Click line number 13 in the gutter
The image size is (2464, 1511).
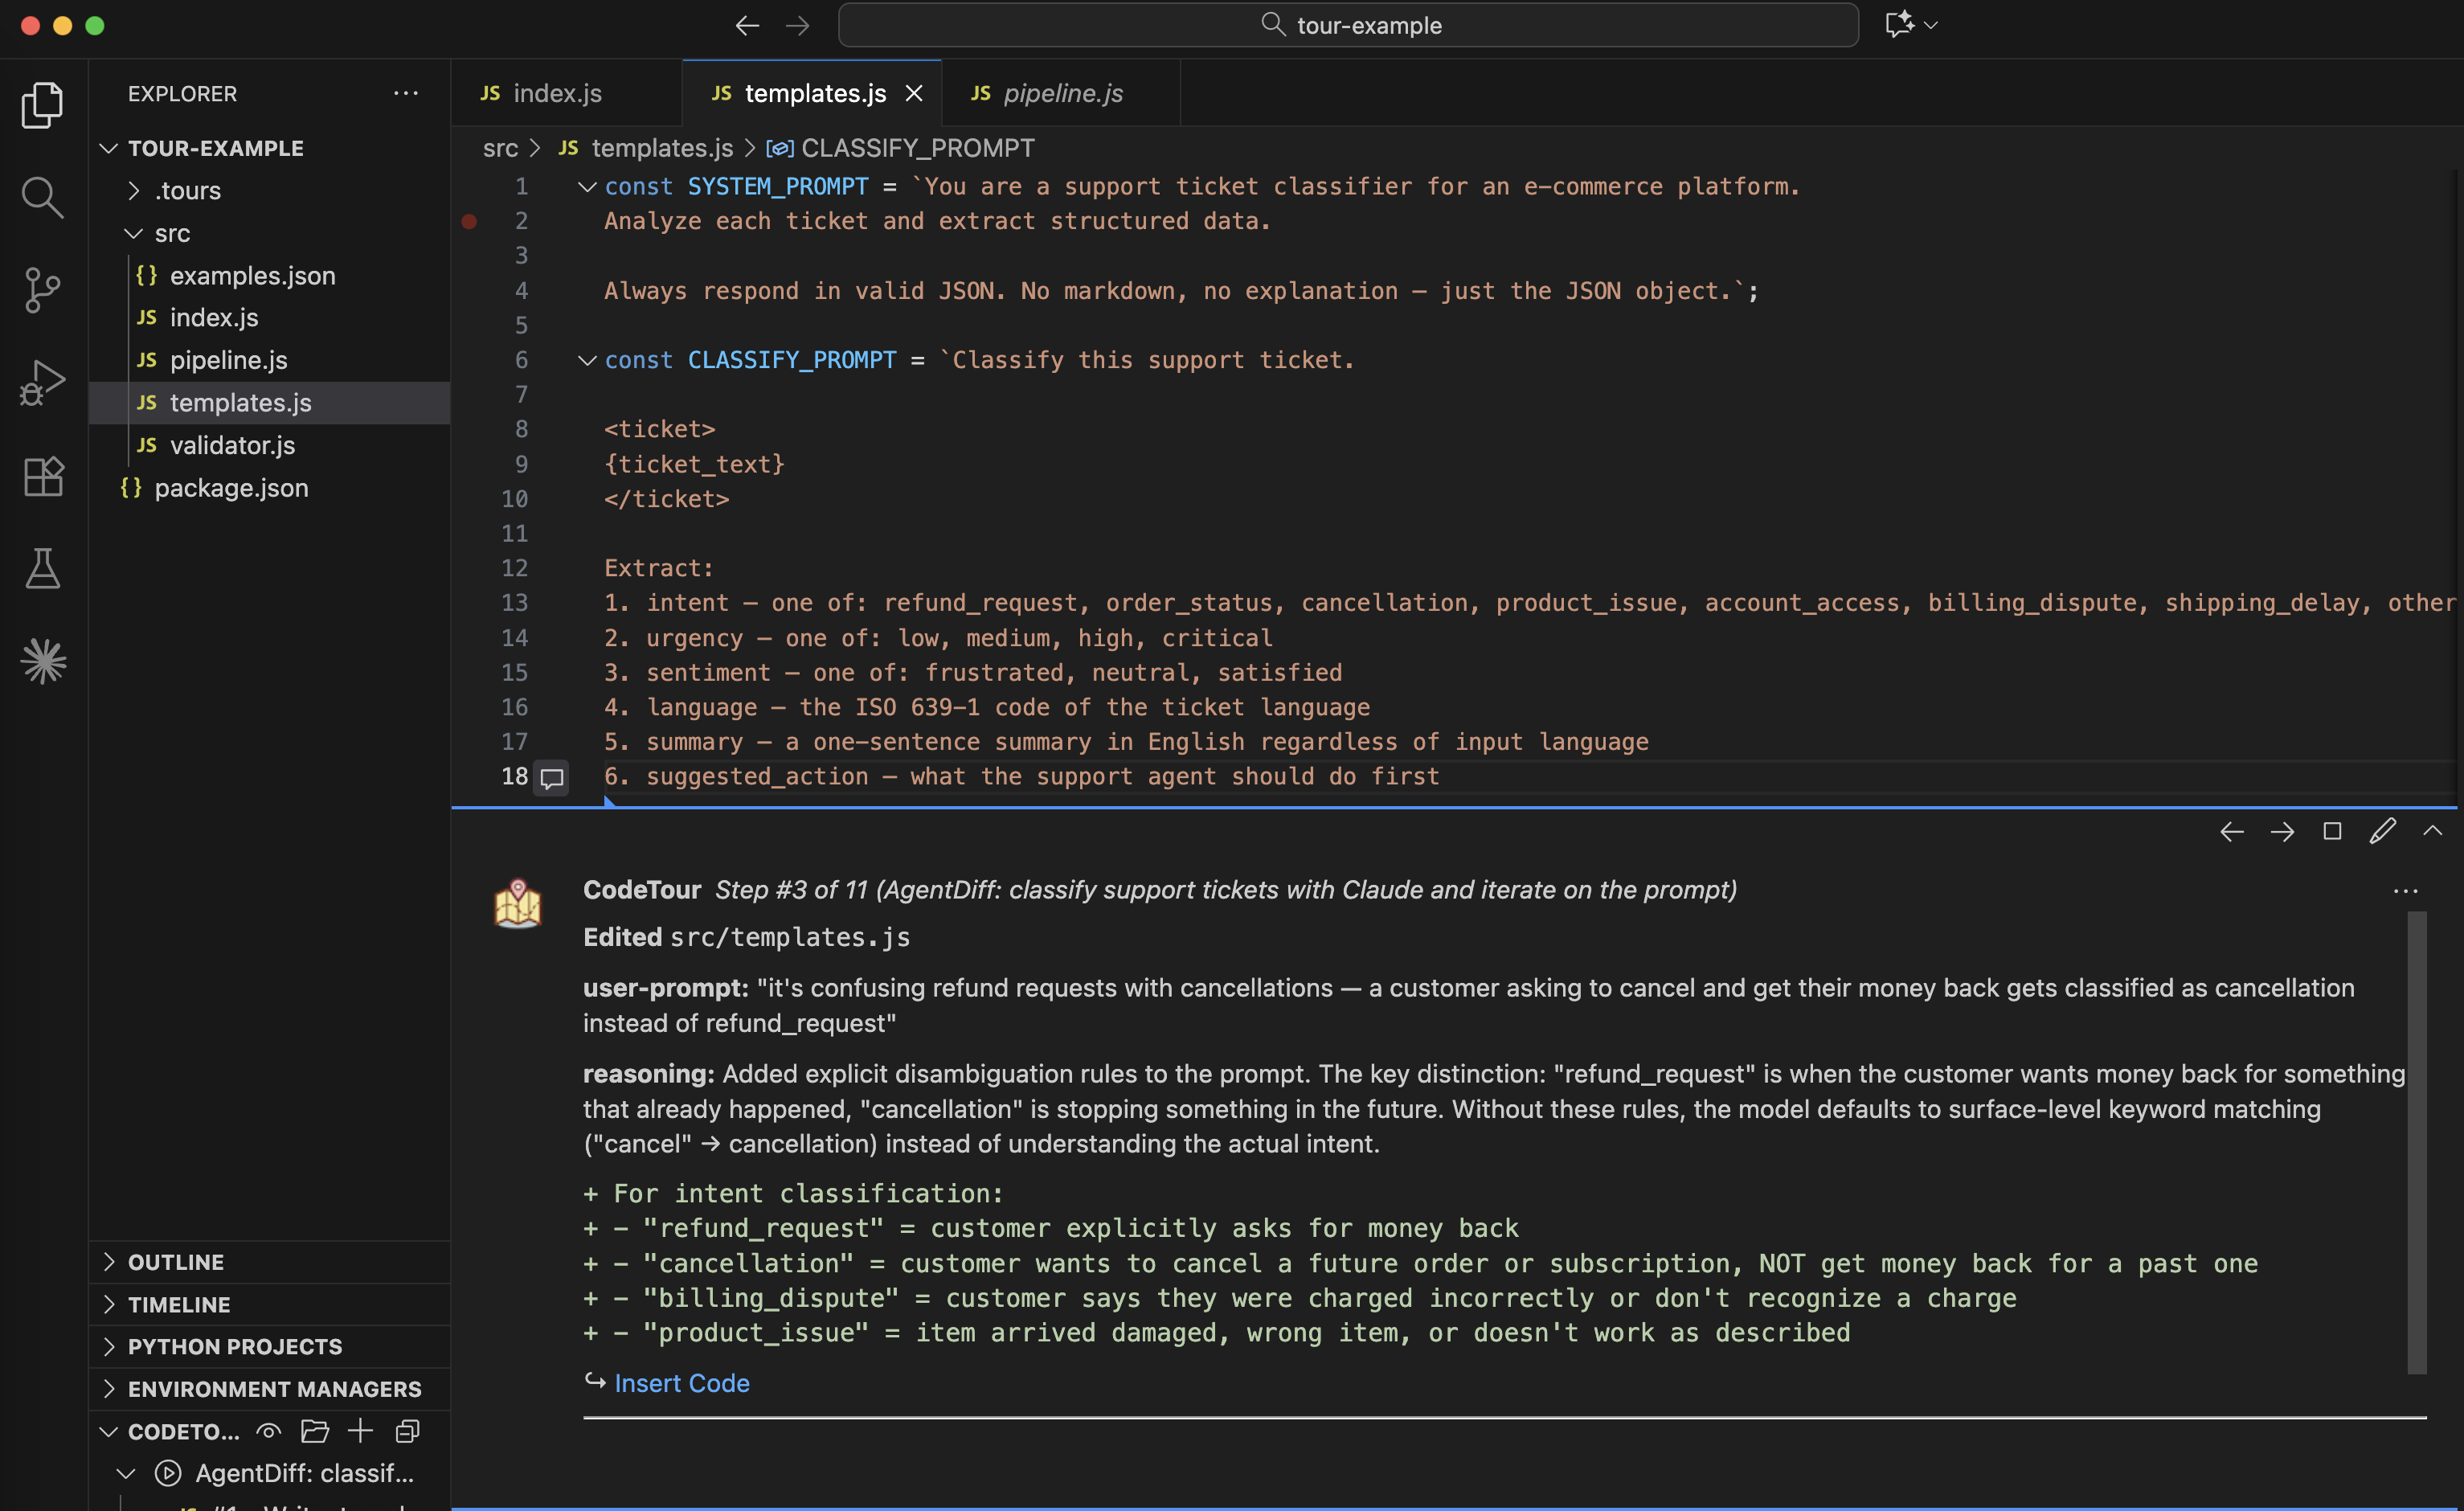click(x=514, y=603)
